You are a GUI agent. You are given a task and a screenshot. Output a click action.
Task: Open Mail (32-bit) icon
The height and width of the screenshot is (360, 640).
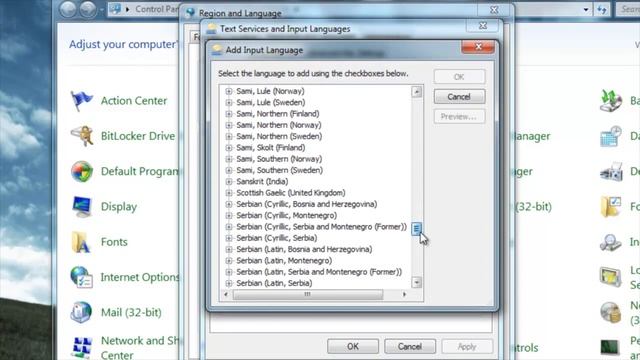point(81,312)
